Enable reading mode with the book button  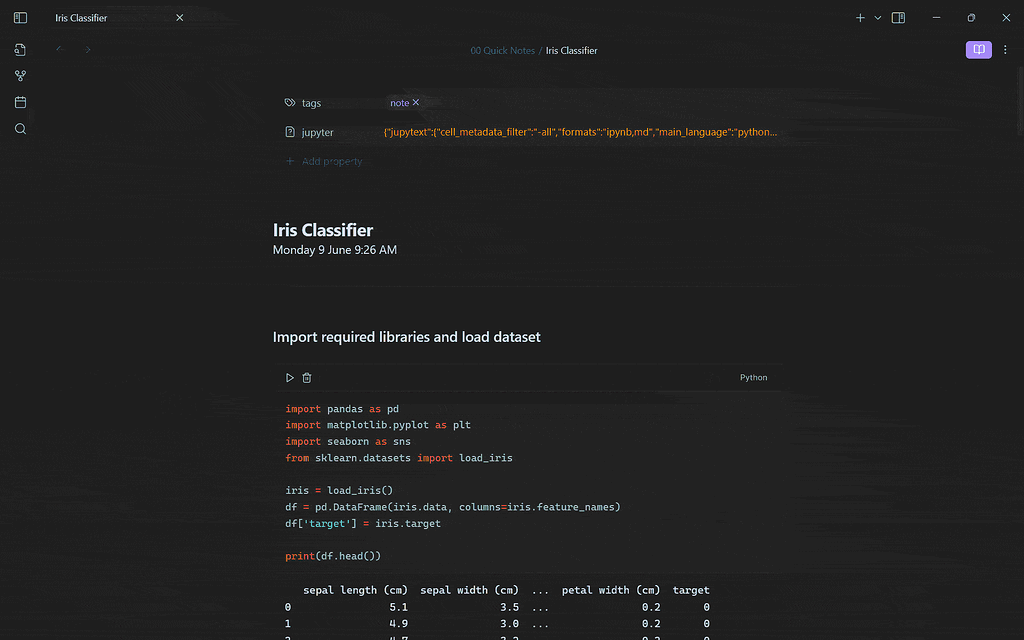[x=978, y=49]
